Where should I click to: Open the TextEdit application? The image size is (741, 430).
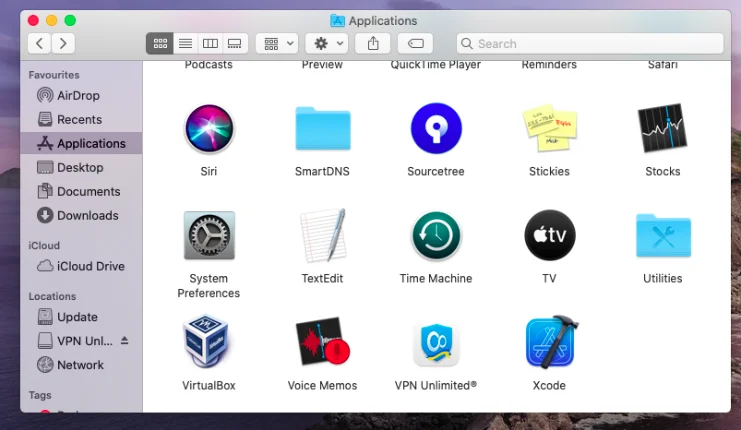322,237
